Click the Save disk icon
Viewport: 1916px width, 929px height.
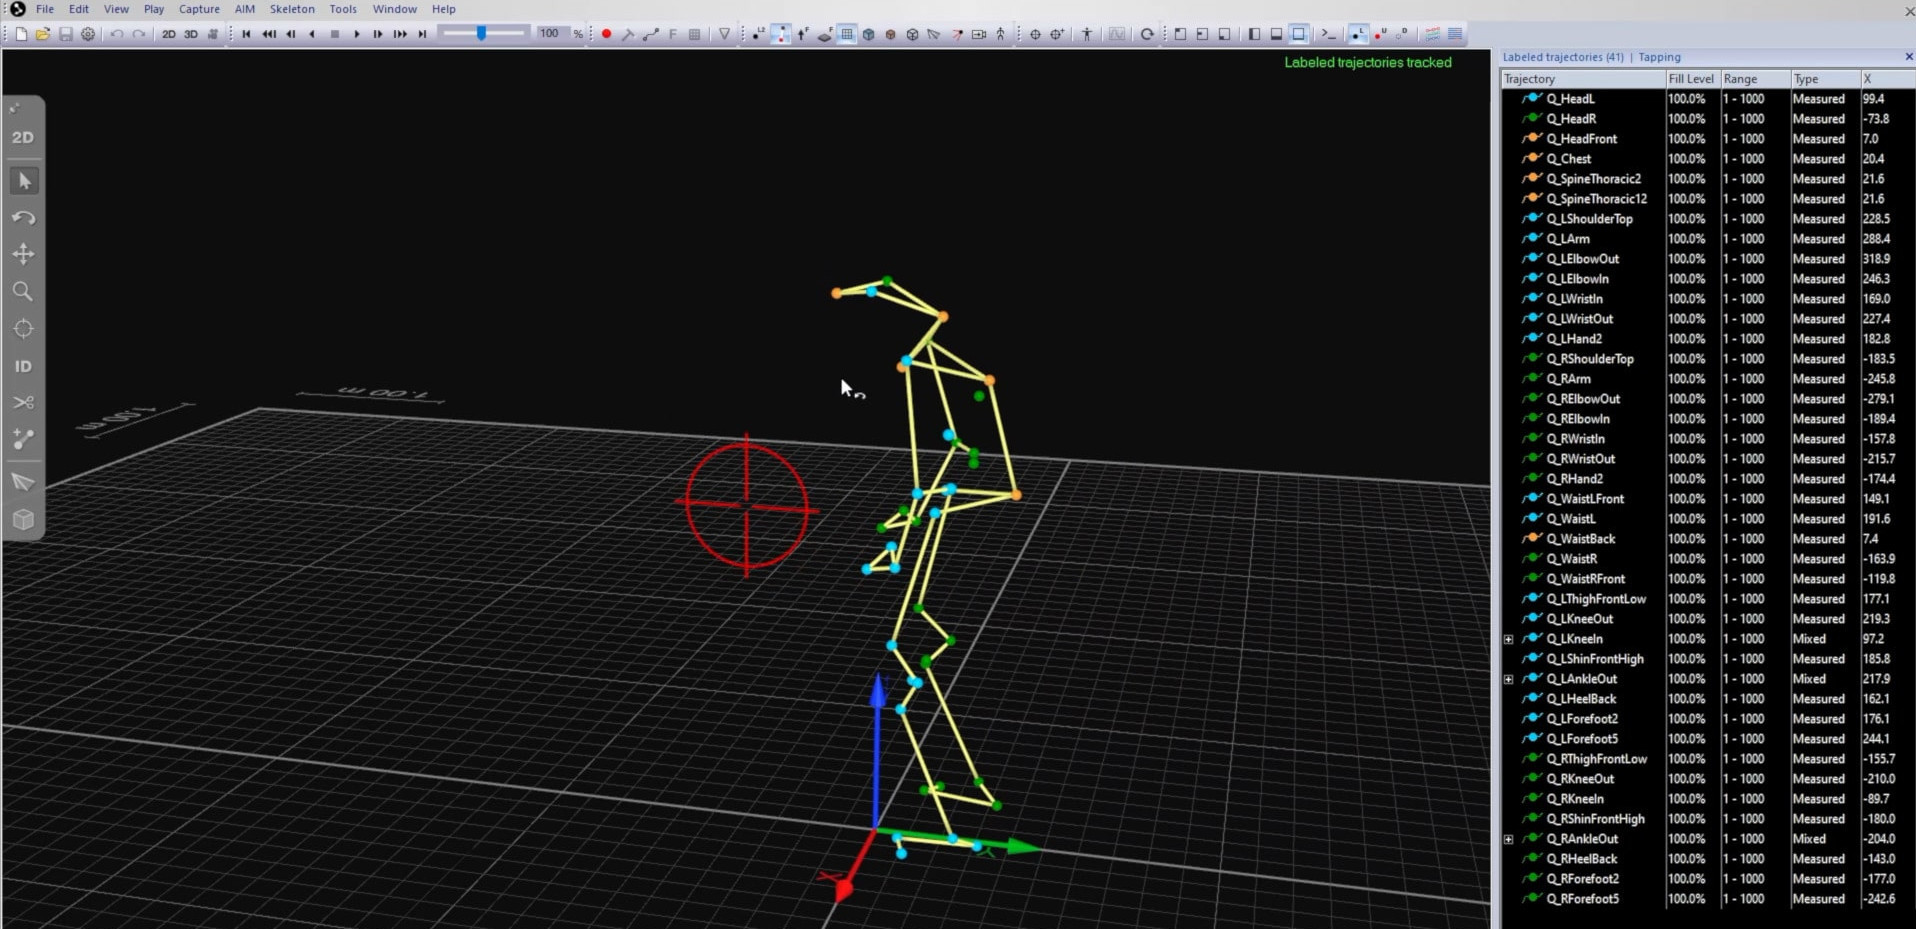pos(65,34)
